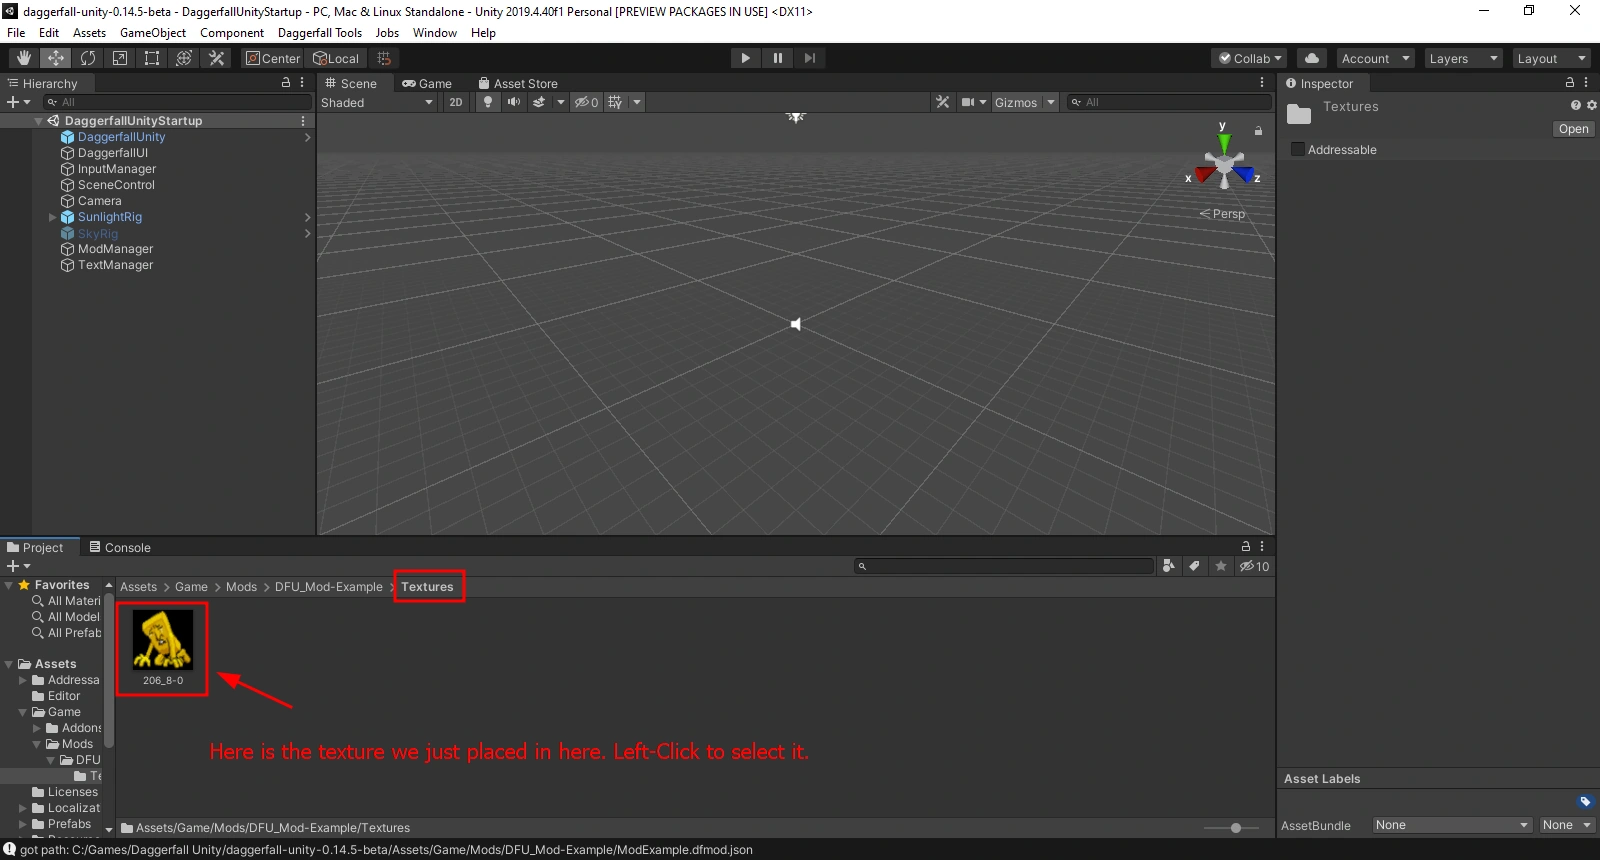Image resolution: width=1600 pixels, height=860 pixels.
Task: Toggle hidden packages visibility in Project
Action: (1254, 566)
